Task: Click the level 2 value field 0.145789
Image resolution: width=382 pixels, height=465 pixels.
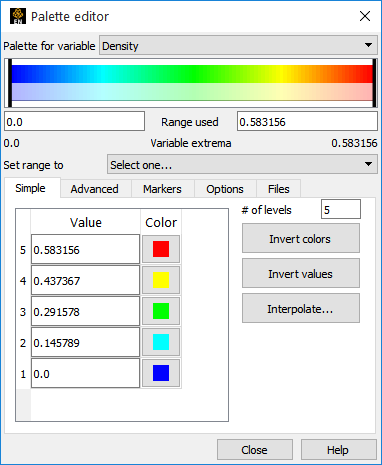Action: pyautogui.click(x=85, y=342)
